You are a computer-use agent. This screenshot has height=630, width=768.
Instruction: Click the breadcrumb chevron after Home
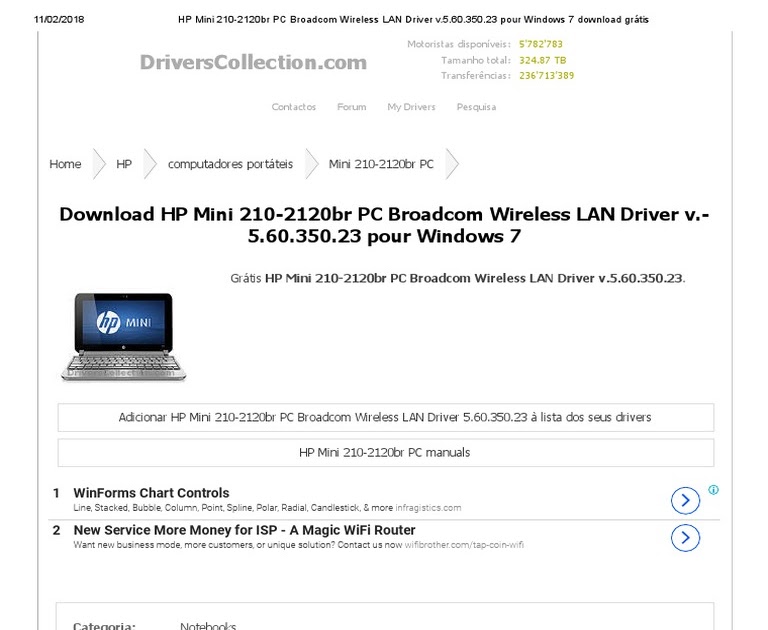(99, 164)
